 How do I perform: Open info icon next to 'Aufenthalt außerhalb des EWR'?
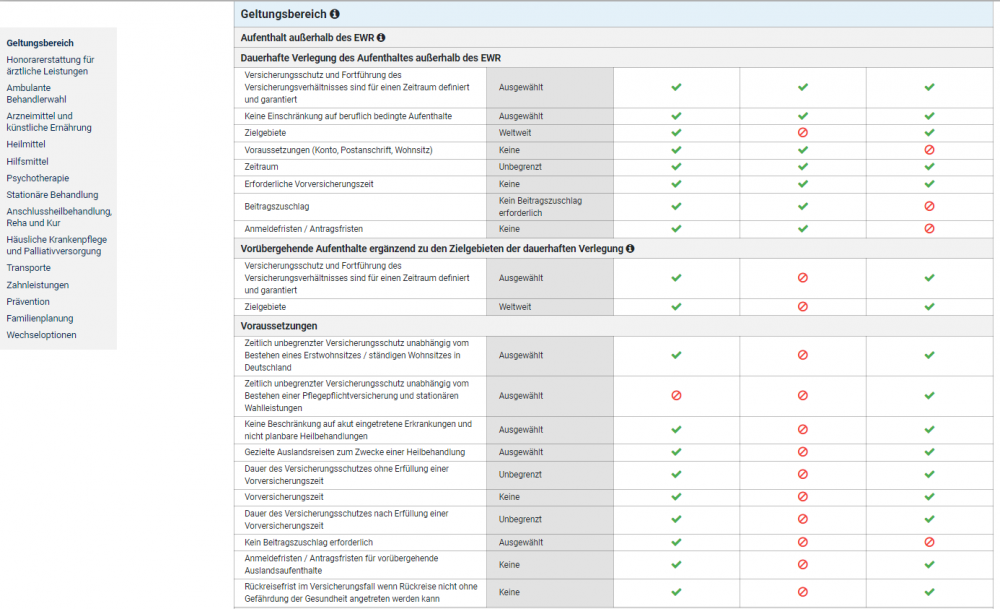[x=381, y=37]
